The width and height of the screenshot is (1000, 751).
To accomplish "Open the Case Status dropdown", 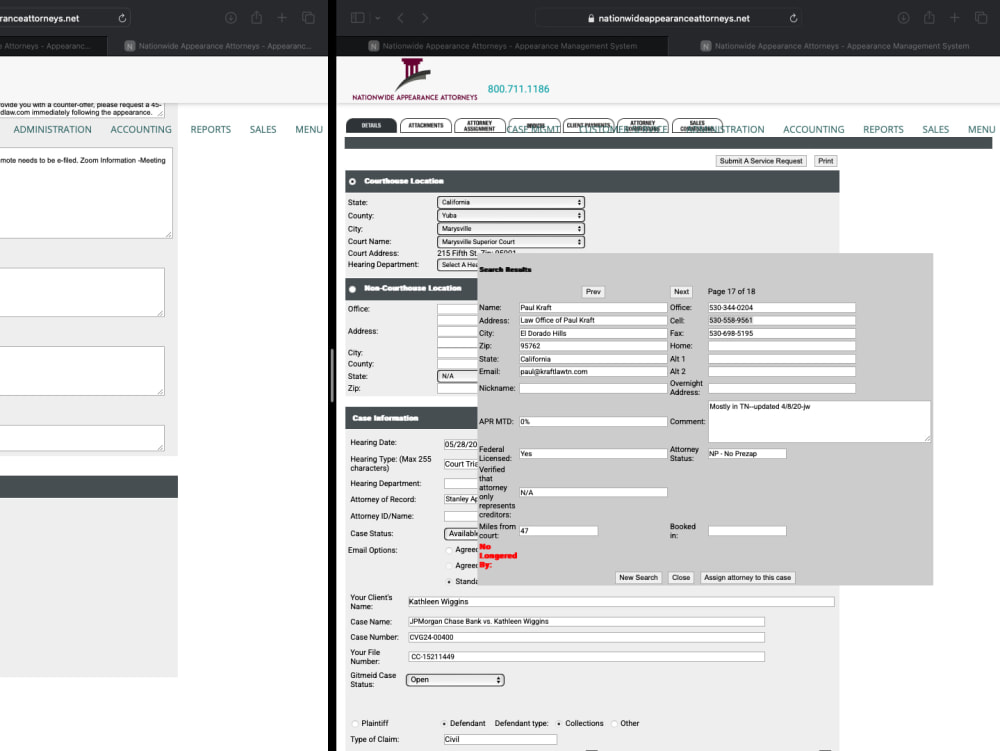I will pos(461,534).
